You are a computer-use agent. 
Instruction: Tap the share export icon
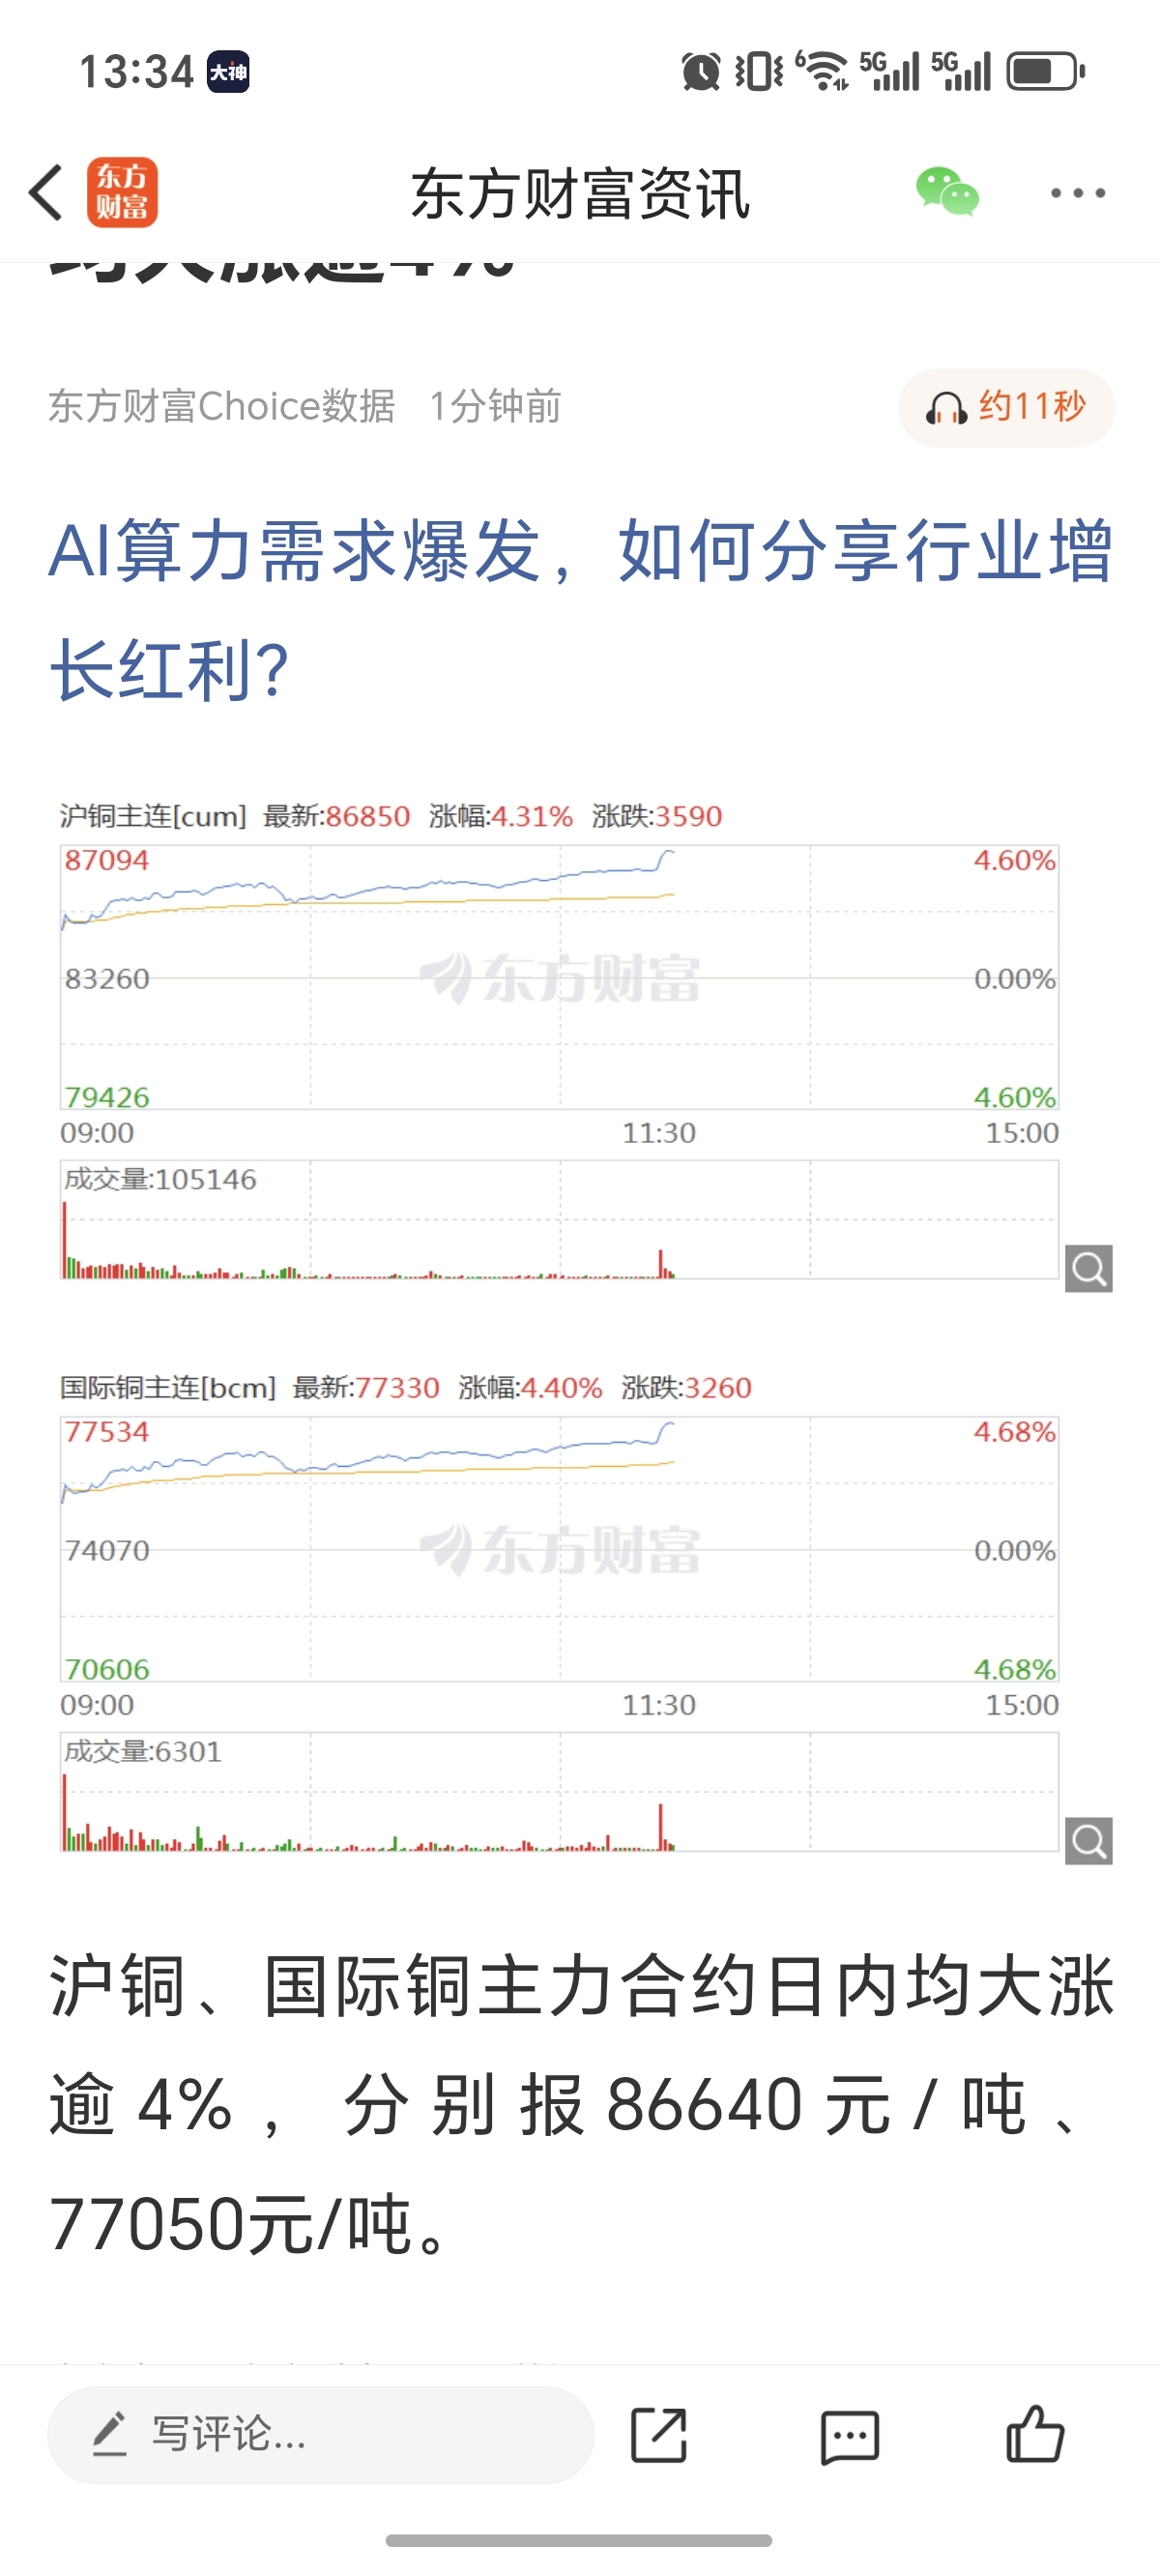click(x=659, y=2435)
